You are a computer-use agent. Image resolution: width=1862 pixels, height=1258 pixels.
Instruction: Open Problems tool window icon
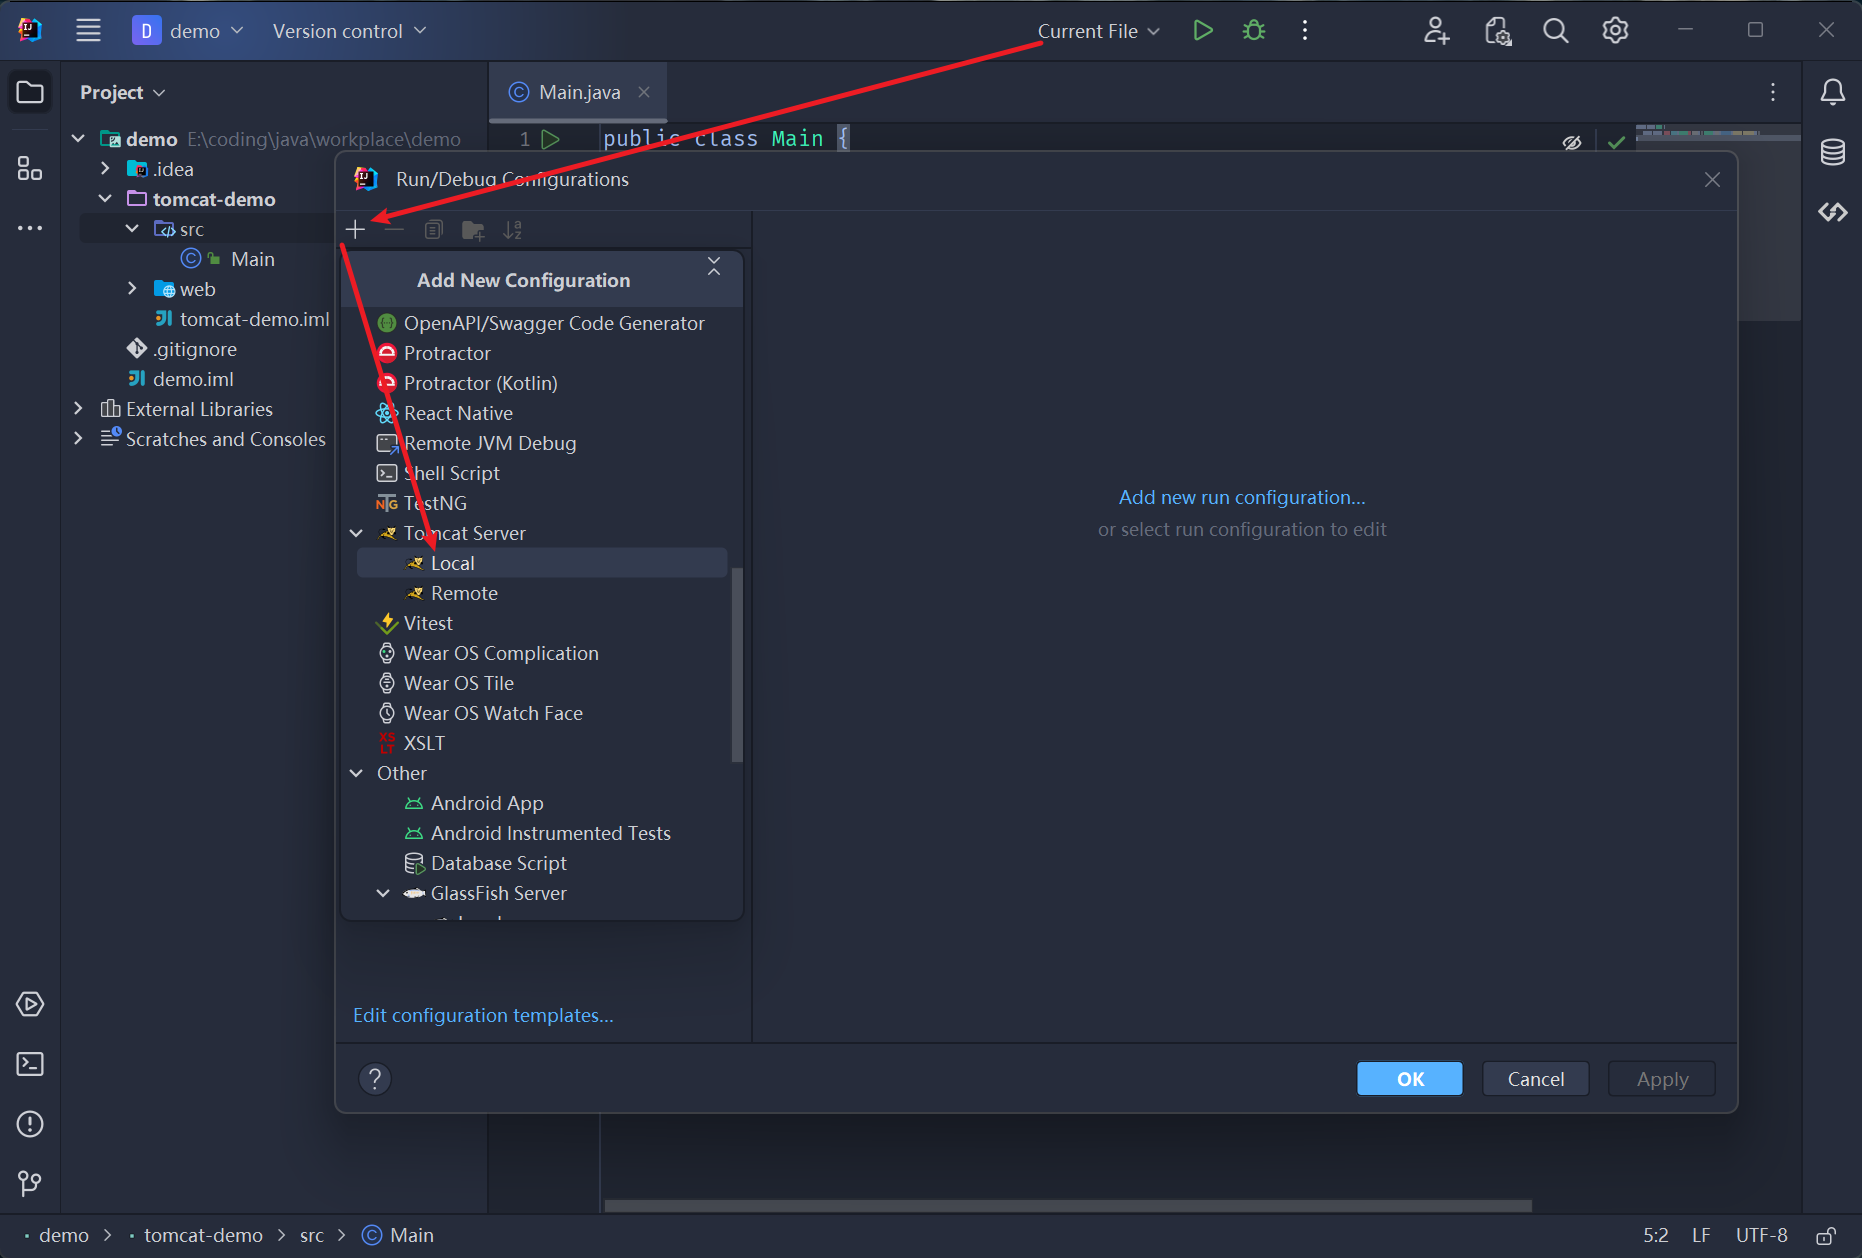[x=30, y=1124]
